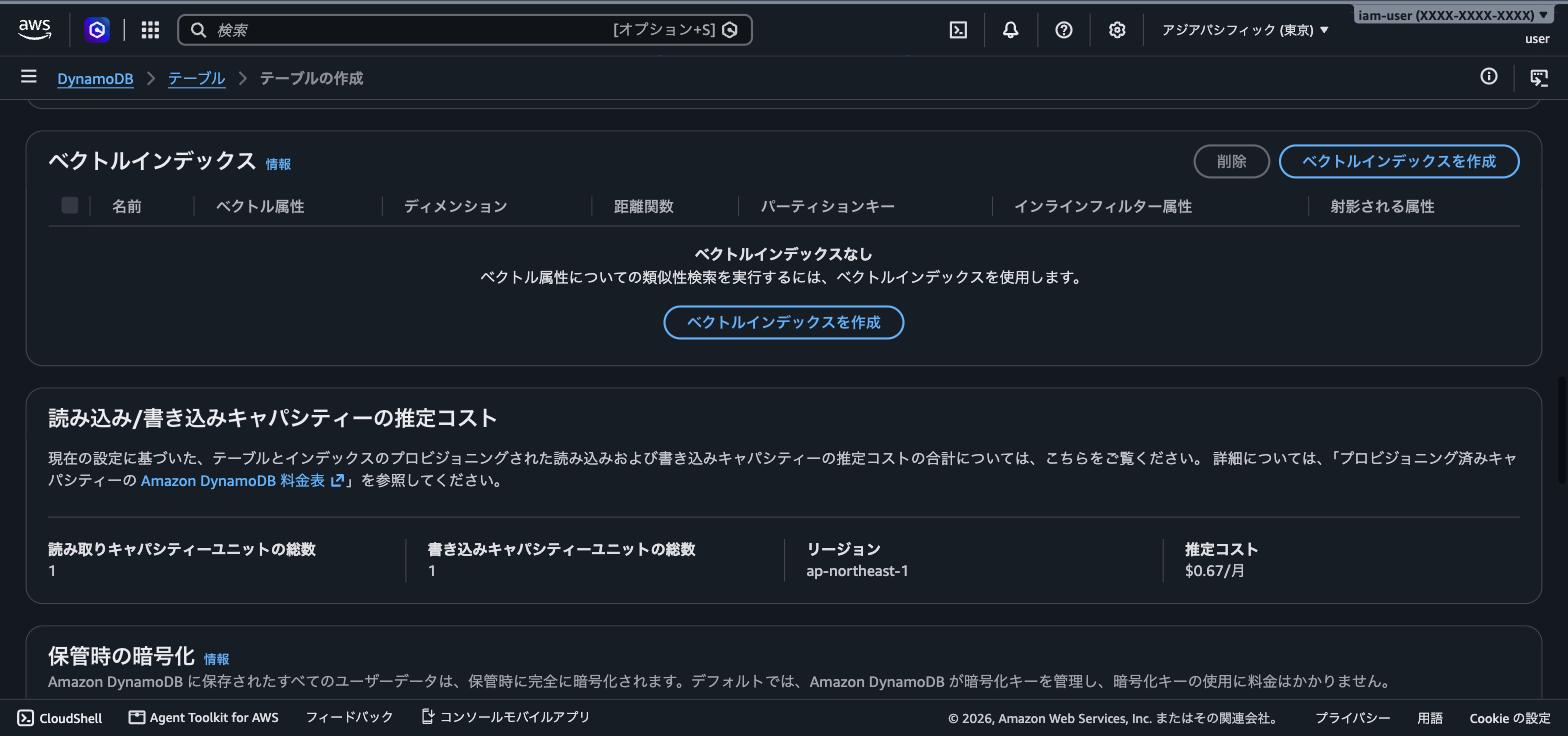The image size is (1568, 736).
Task: Click the コンソールモバイルアプリ phone icon
Action: (x=427, y=717)
